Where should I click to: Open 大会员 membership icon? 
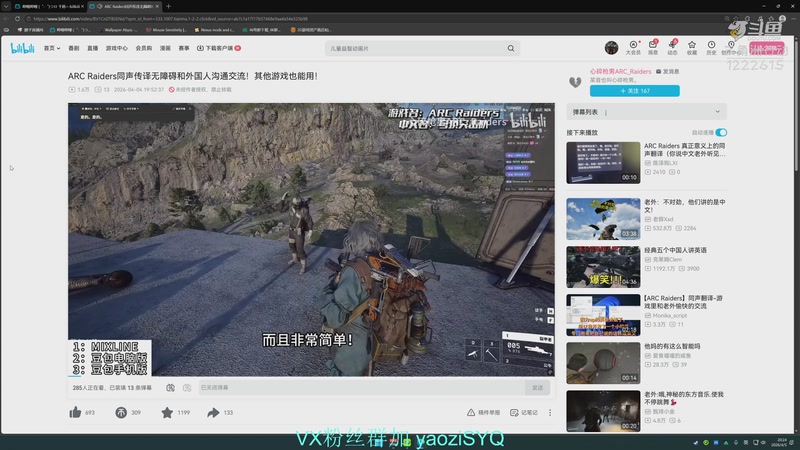click(633, 48)
